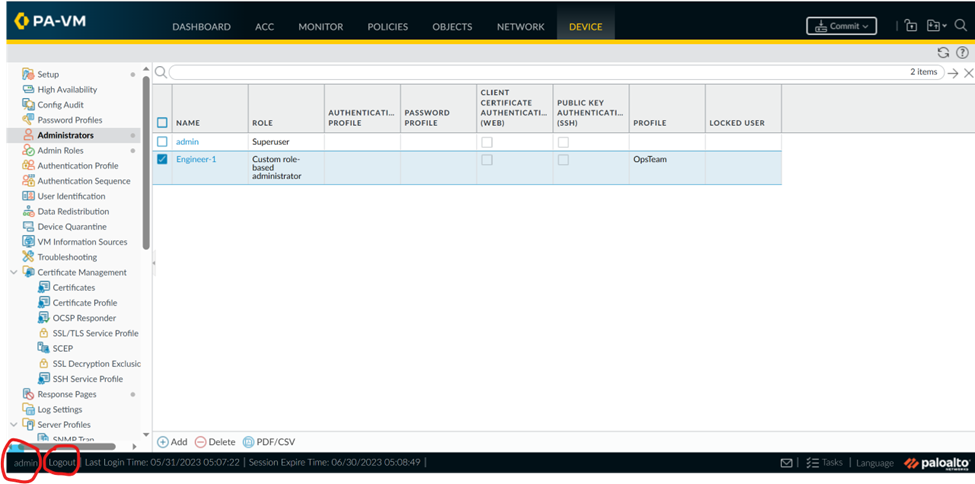
Task: Uncheck the Engineer-1 row checkbox
Action: click(162, 159)
